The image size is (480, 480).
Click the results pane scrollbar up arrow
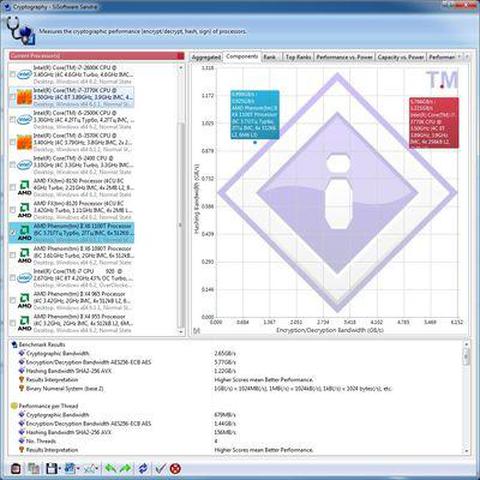(466, 344)
